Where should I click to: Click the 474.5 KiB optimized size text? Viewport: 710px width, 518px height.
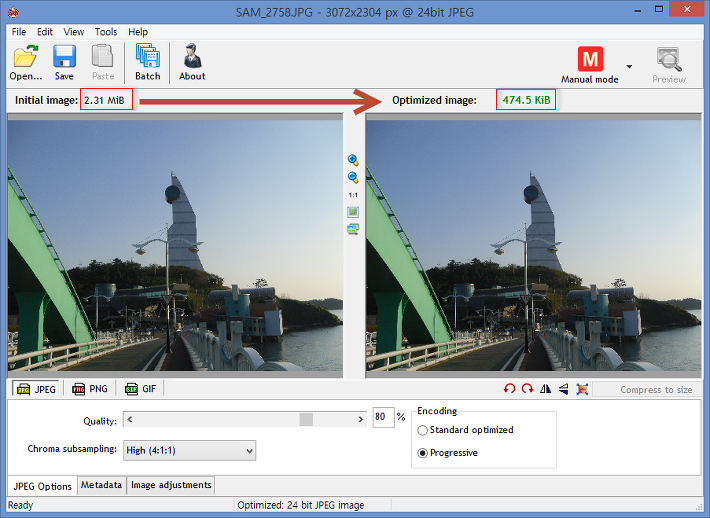[526, 100]
